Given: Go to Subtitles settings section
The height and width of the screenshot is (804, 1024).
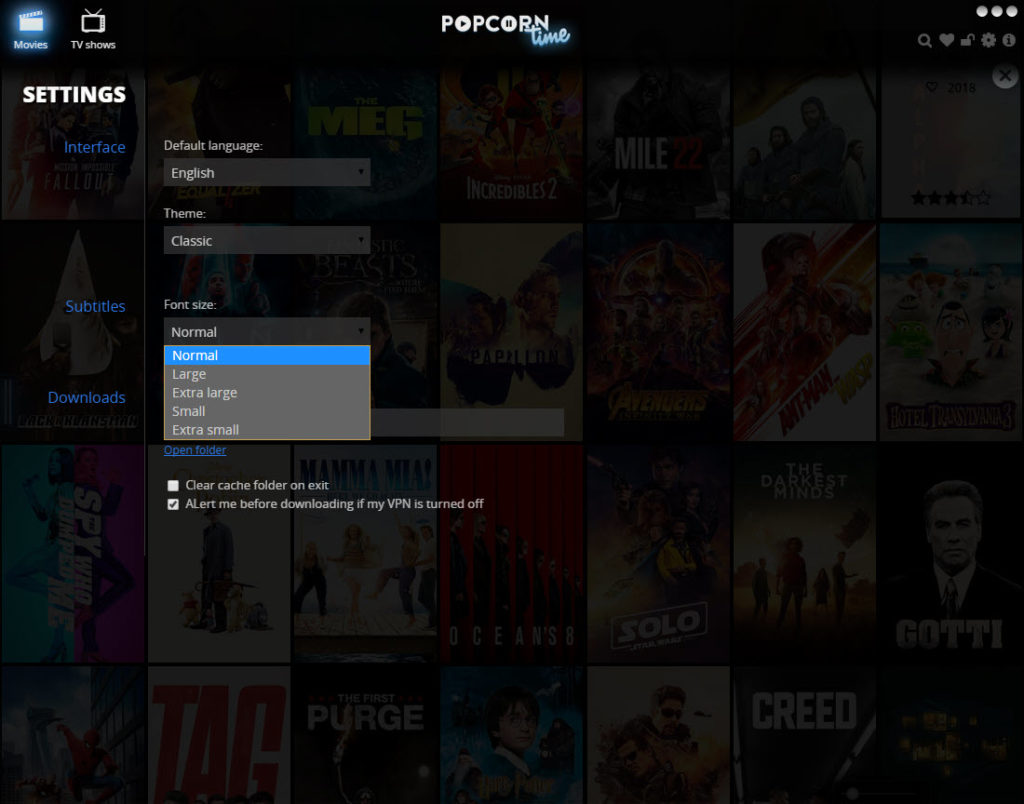Looking at the screenshot, I should tap(95, 306).
